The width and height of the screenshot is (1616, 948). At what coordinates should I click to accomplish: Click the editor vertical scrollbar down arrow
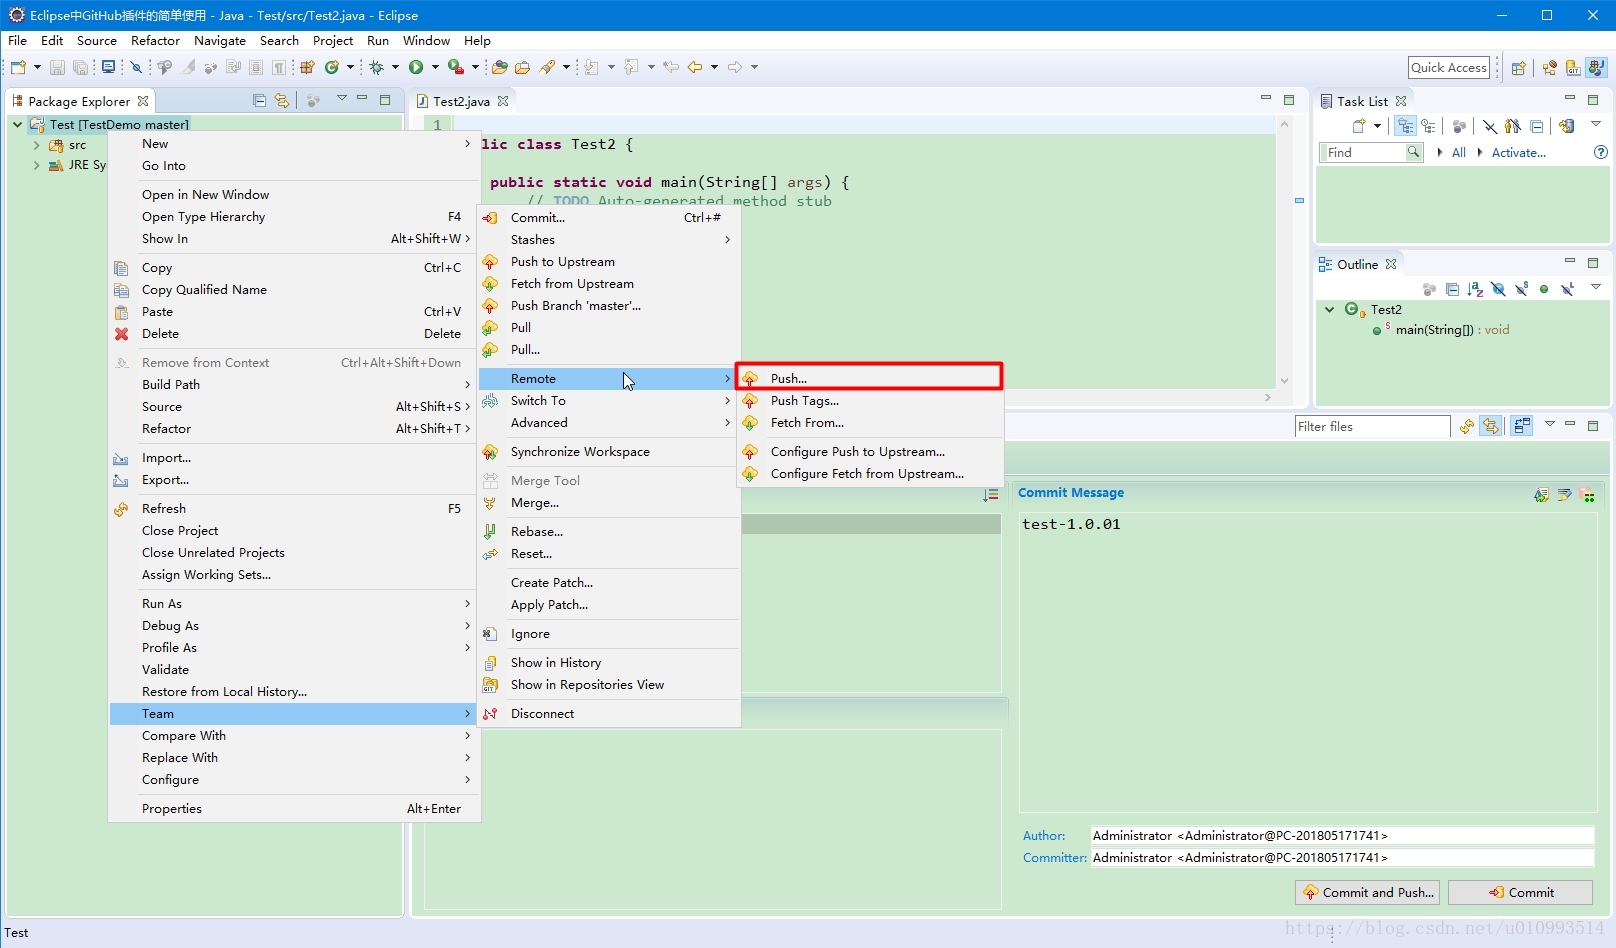[x=1284, y=380]
